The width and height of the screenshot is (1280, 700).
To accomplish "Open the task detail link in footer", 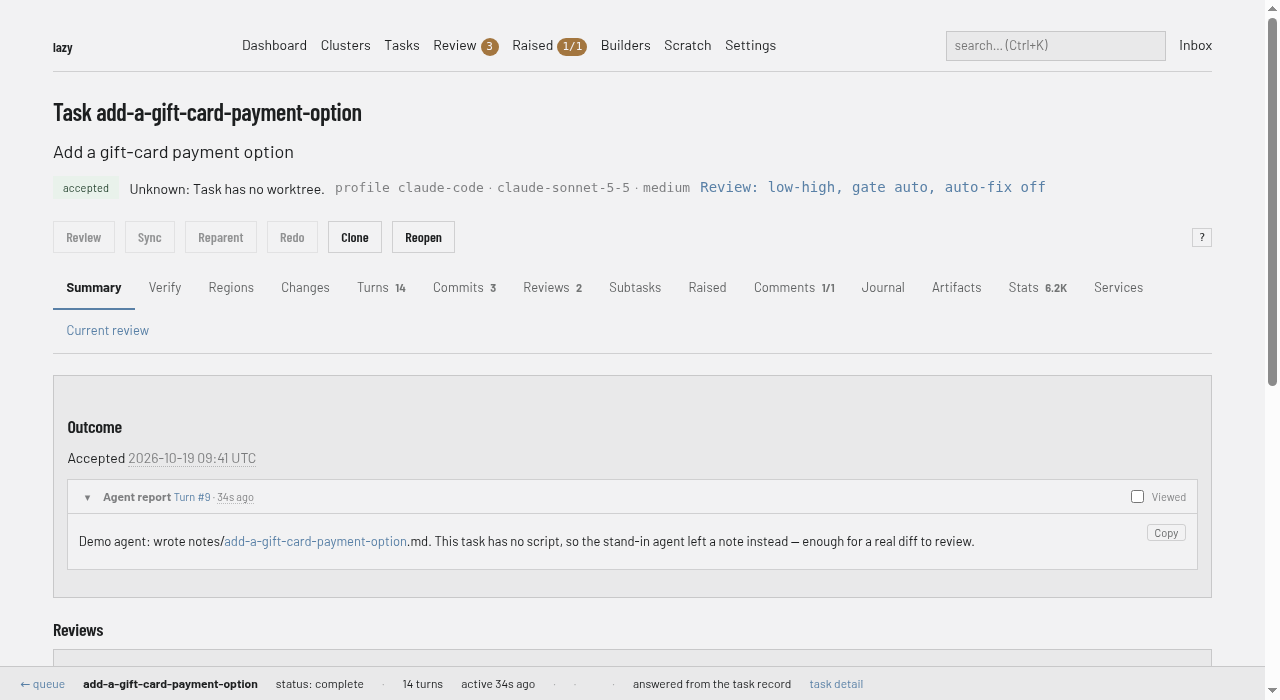I will (836, 684).
